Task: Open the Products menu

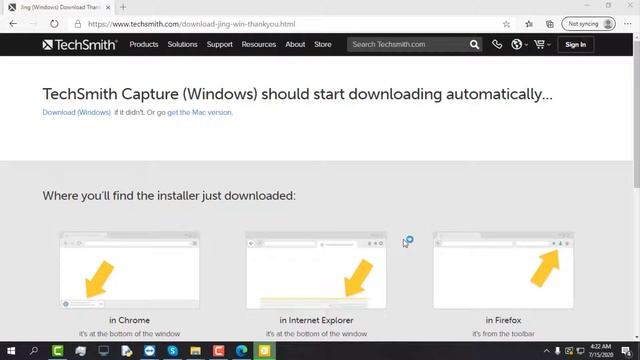Action: (144, 44)
